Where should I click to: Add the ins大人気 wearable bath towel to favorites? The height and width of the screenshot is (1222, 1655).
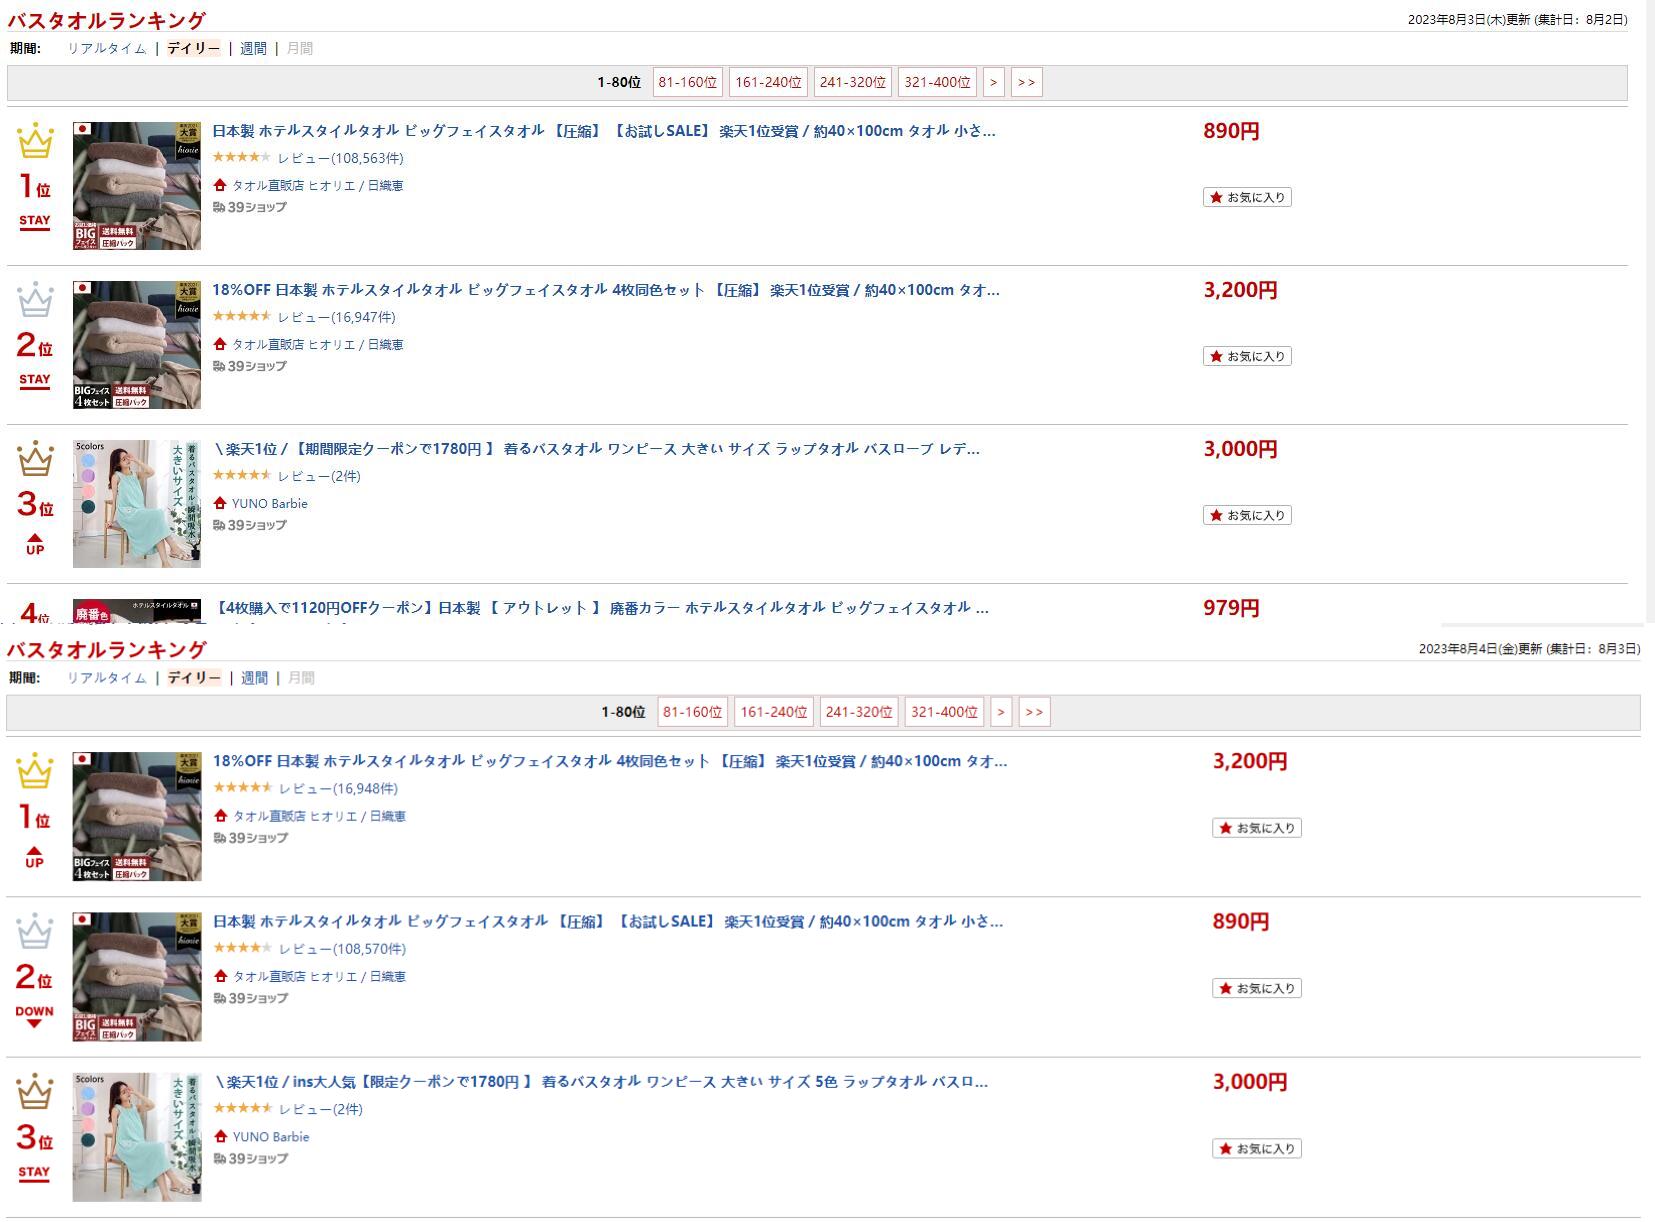[1256, 1149]
